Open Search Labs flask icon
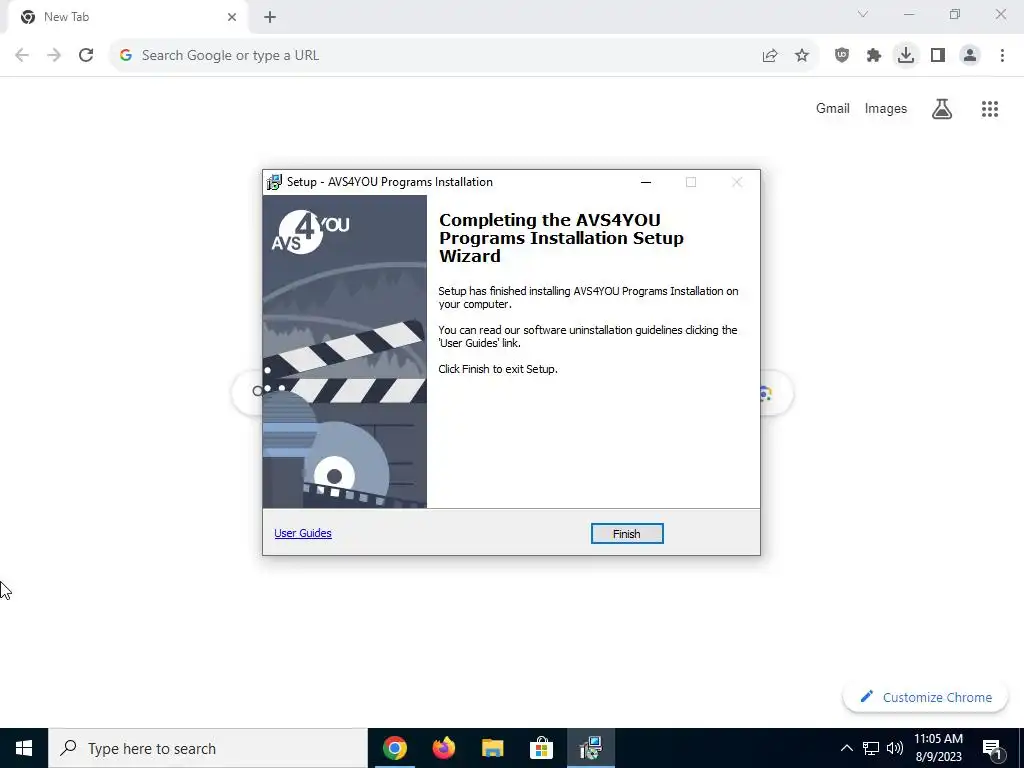This screenshot has height=768, width=1024. click(942, 109)
